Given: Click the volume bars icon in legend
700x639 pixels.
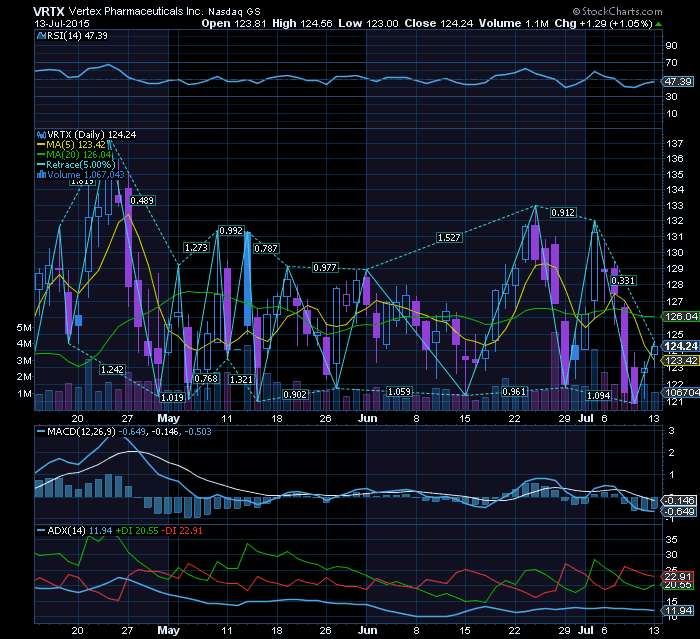Looking at the screenshot, I should tap(42, 175).
